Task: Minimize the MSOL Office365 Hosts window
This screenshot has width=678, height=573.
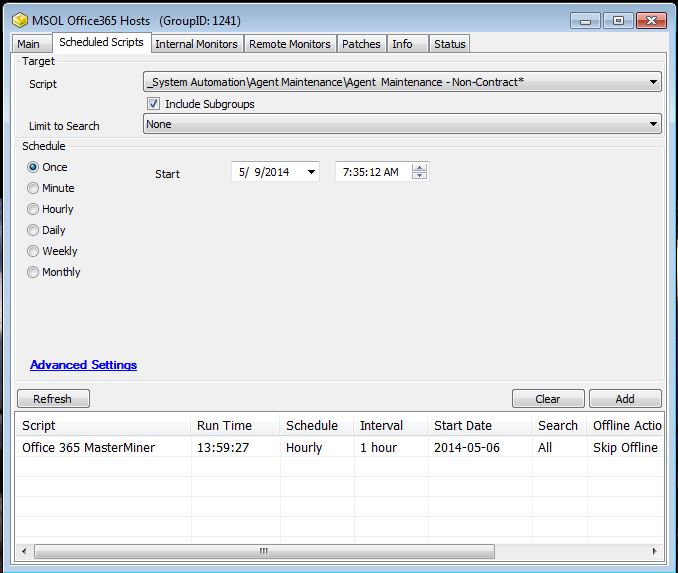Action: [x=585, y=21]
